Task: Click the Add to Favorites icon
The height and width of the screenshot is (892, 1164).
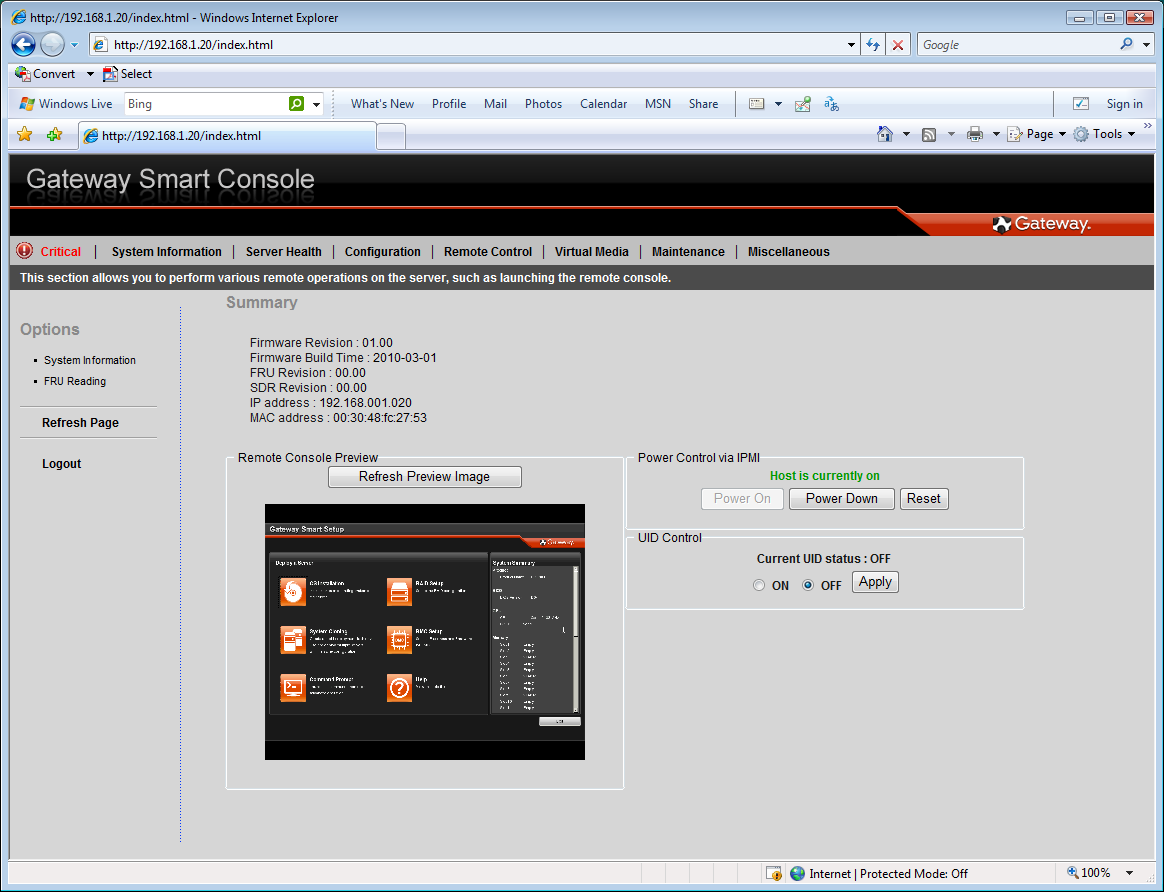Action: point(54,134)
